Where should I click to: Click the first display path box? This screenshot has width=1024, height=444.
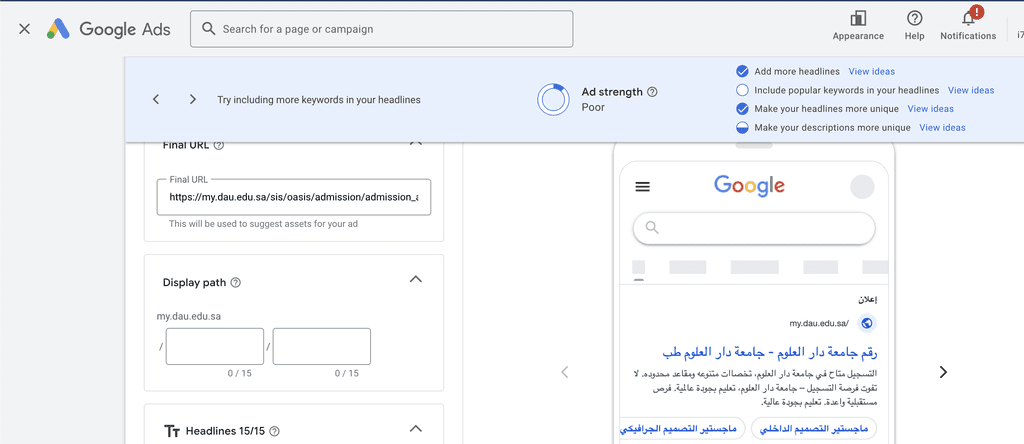pyautogui.click(x=215, y=346)
